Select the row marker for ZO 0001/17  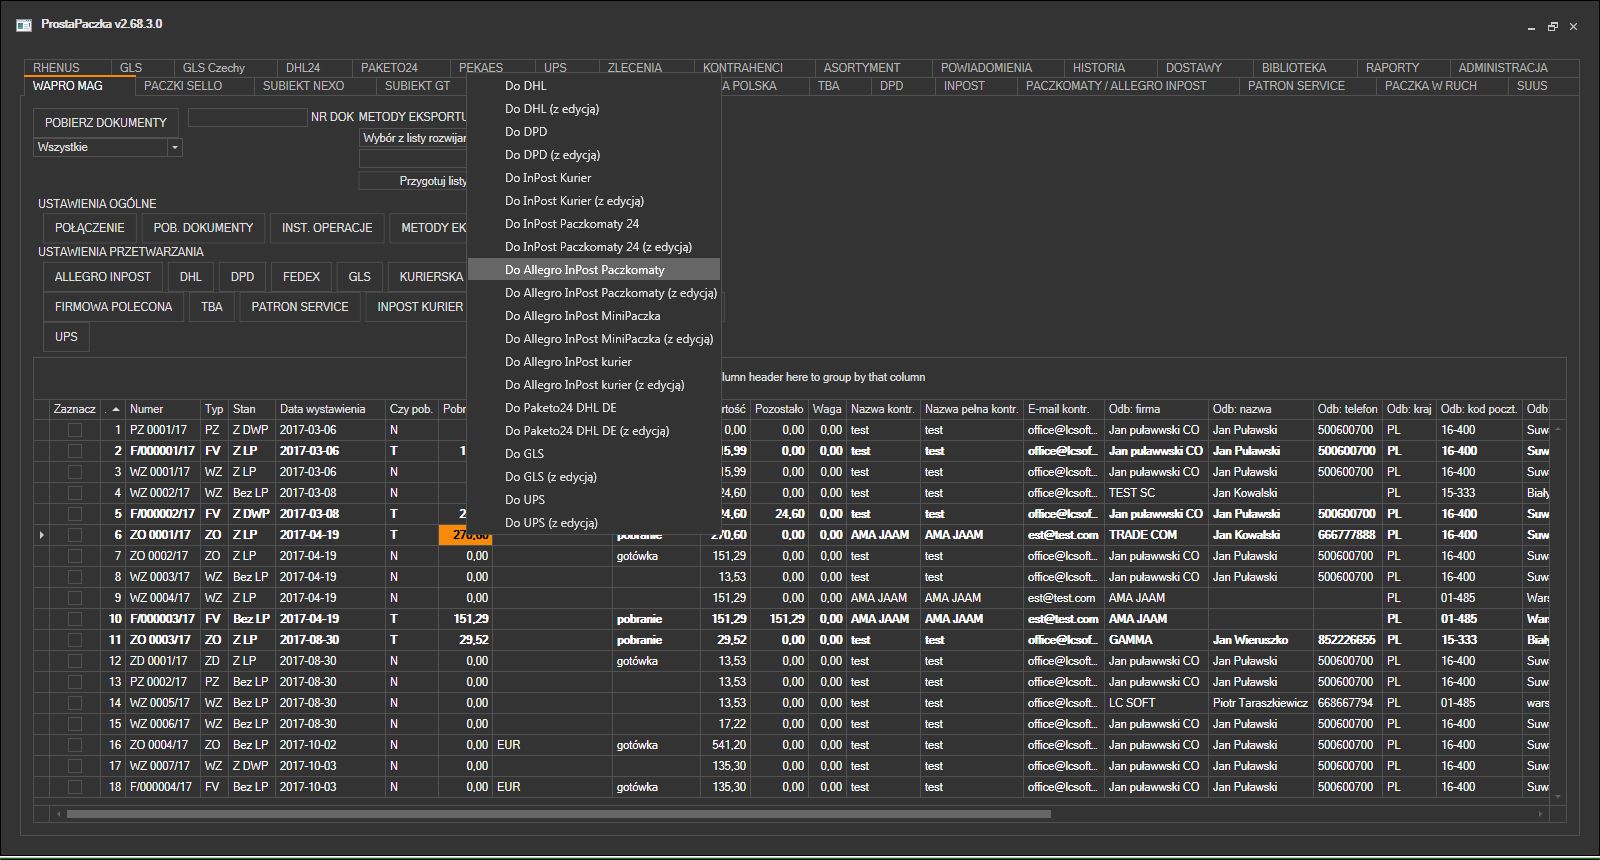[42, 535]
